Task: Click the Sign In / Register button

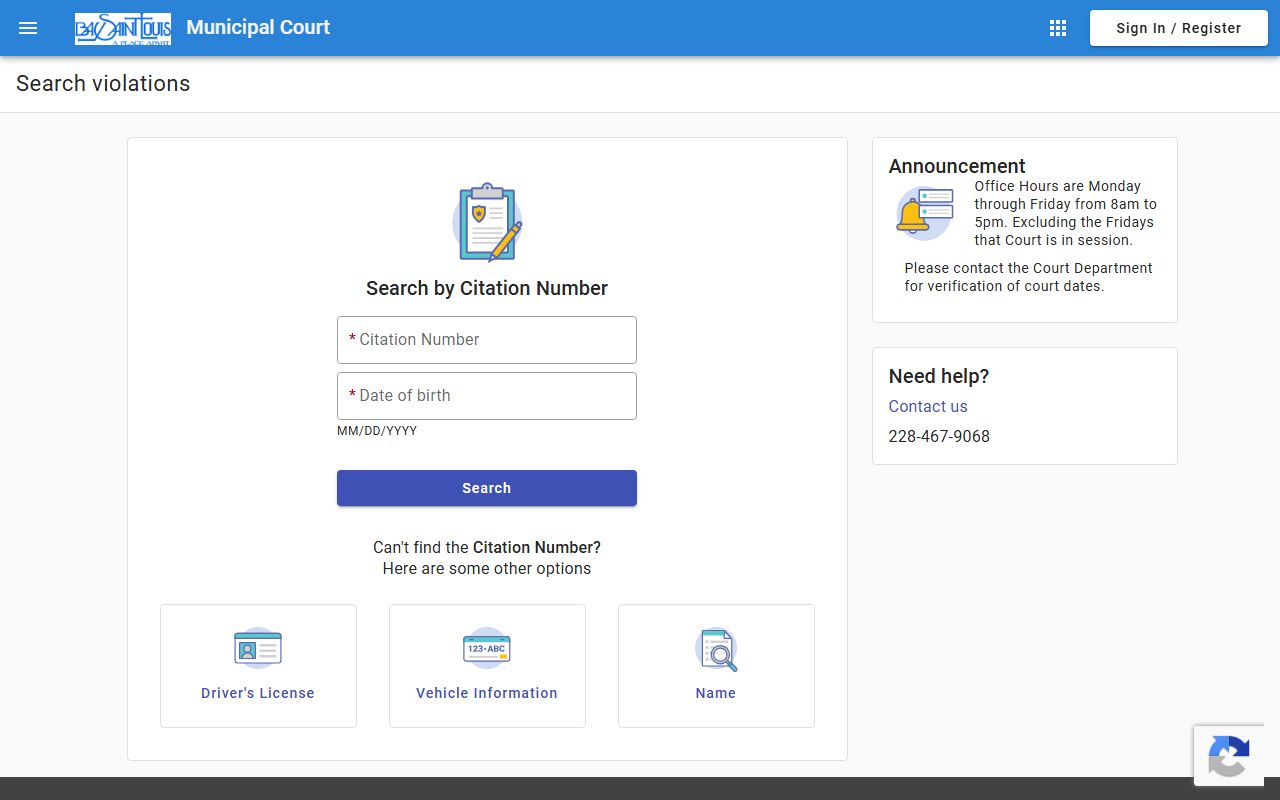Action: click(1179, 28)
